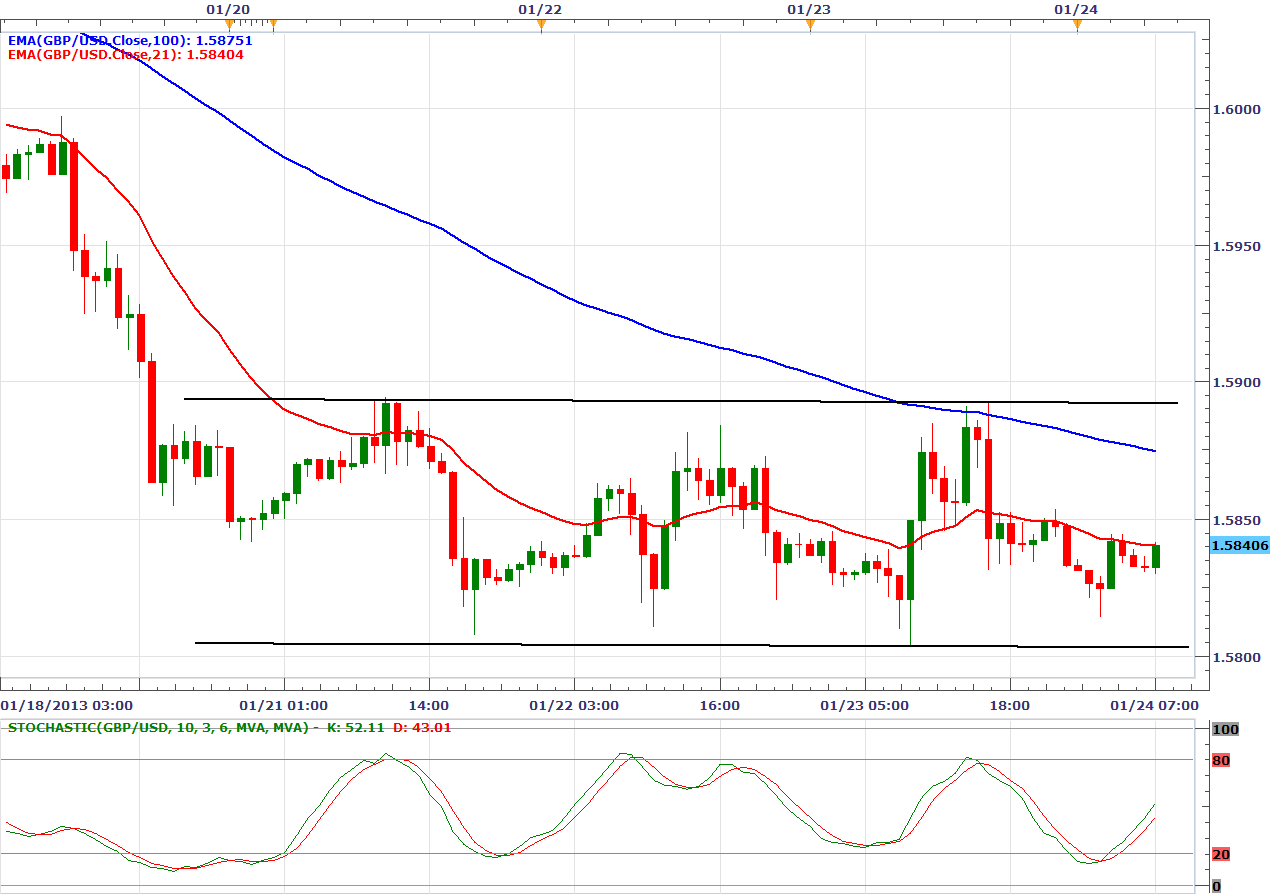Image resolution: width=1274 pixels, height=894 pixels.
Task: Select the upper black resistance line
Action: click(680, 400)
